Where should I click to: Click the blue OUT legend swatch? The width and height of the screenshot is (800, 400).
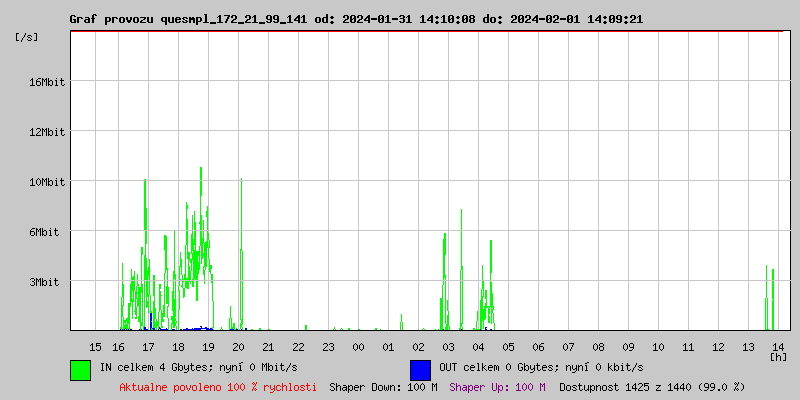click(420, 370)
